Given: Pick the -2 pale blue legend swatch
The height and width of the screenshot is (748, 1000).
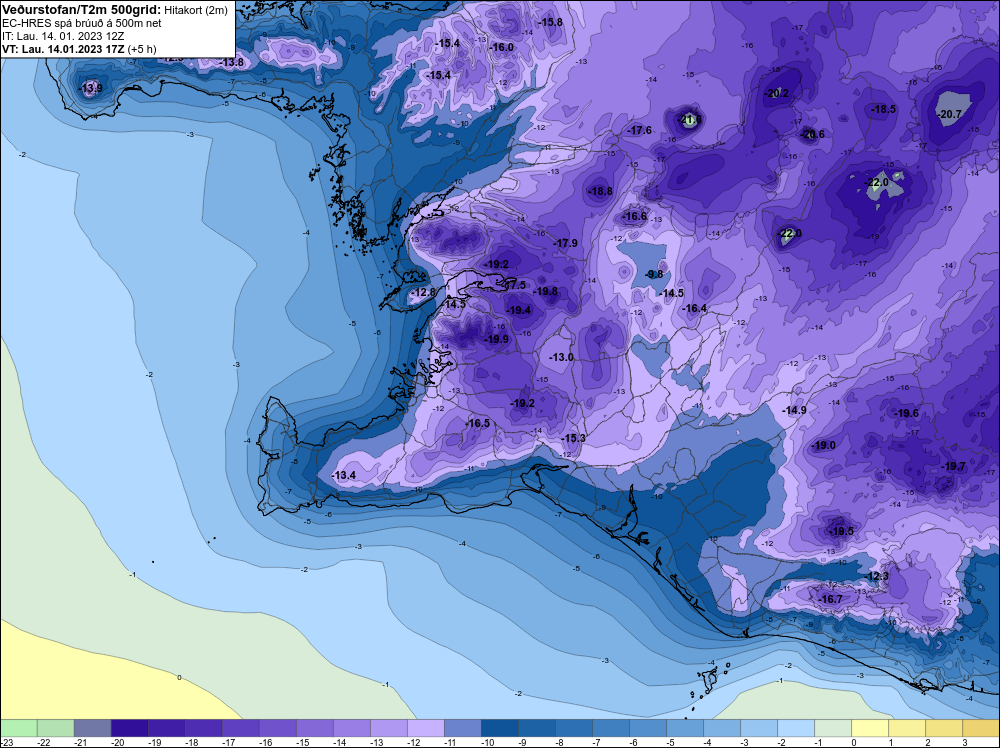Looking at the screenshot, I should point(795,728).
